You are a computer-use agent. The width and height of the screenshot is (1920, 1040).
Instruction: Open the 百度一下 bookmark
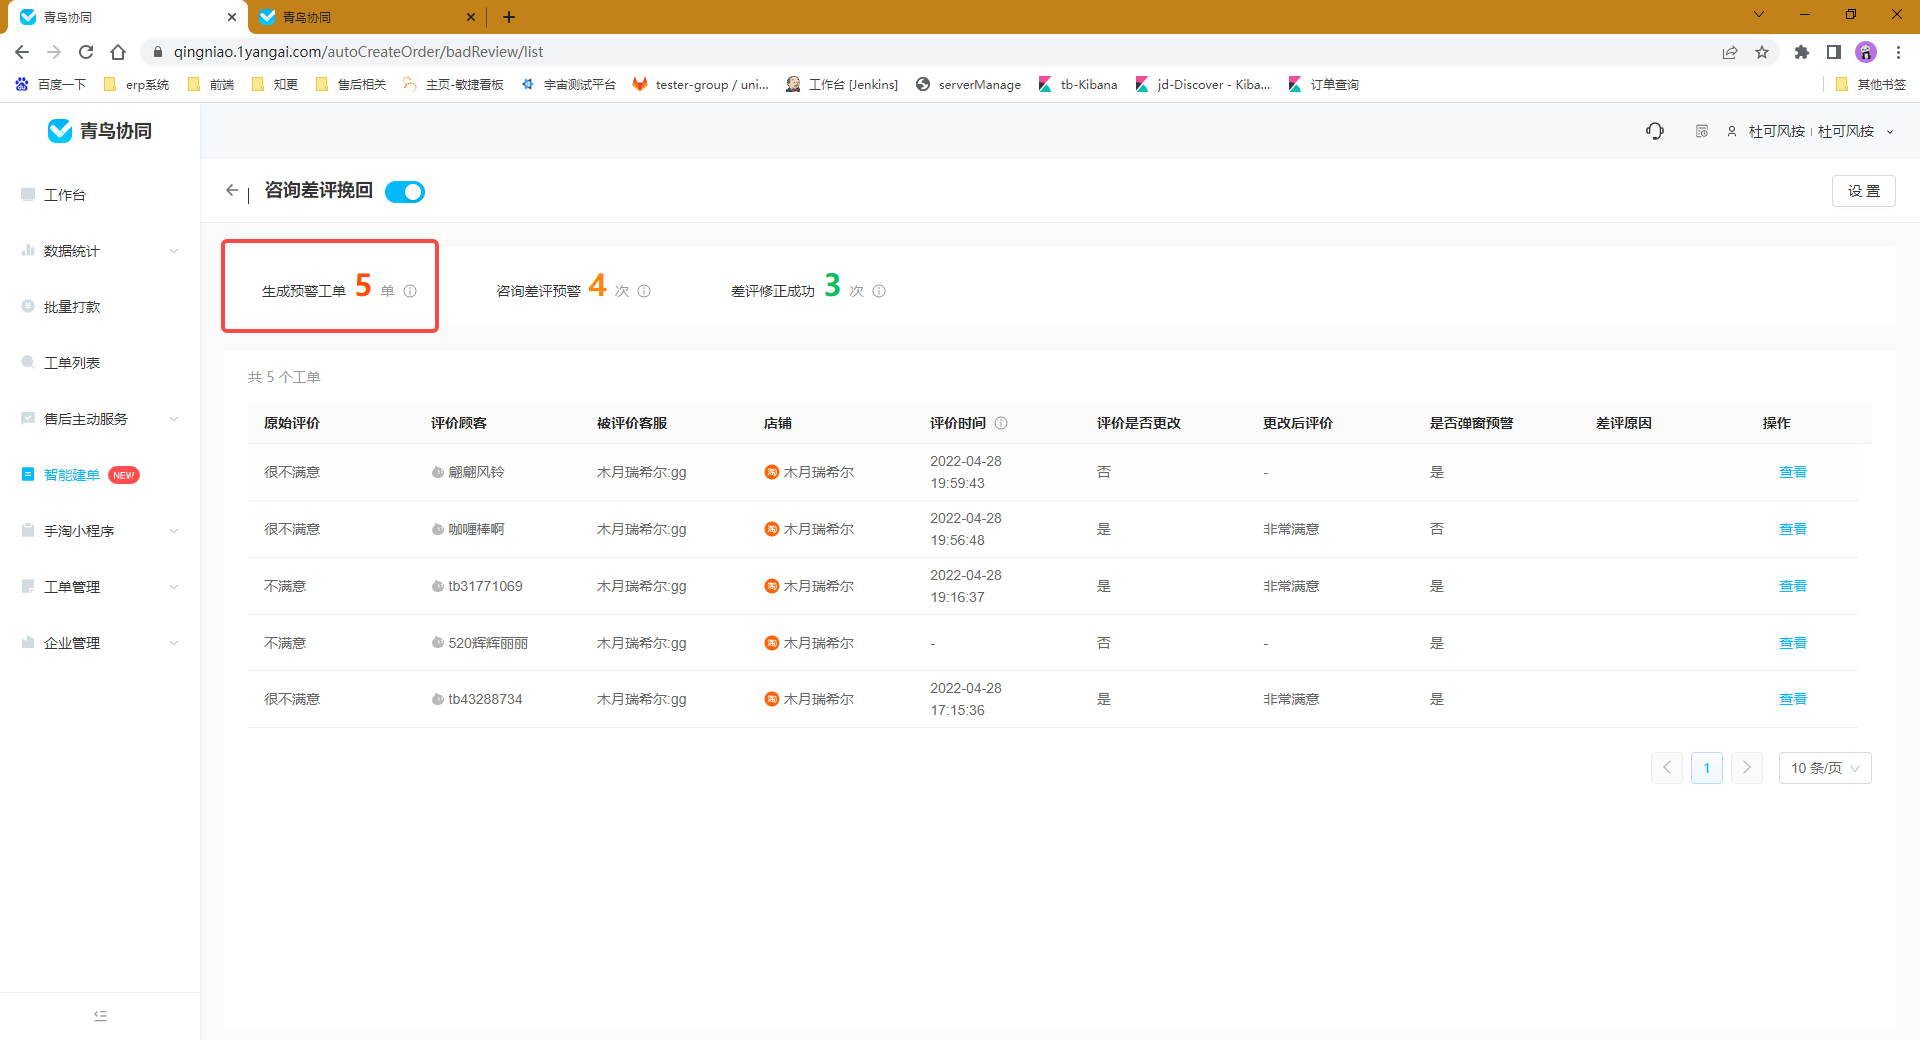tap(50, 85)
